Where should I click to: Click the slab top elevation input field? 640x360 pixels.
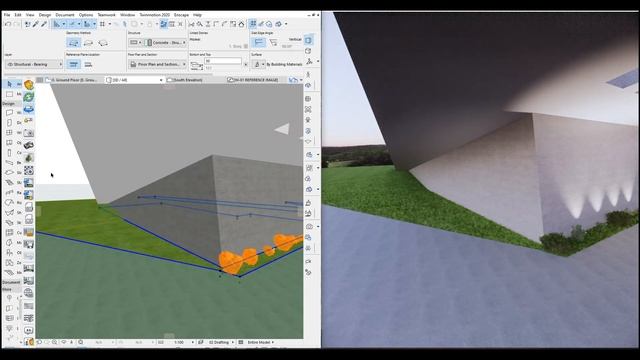[x=223, y=61]
